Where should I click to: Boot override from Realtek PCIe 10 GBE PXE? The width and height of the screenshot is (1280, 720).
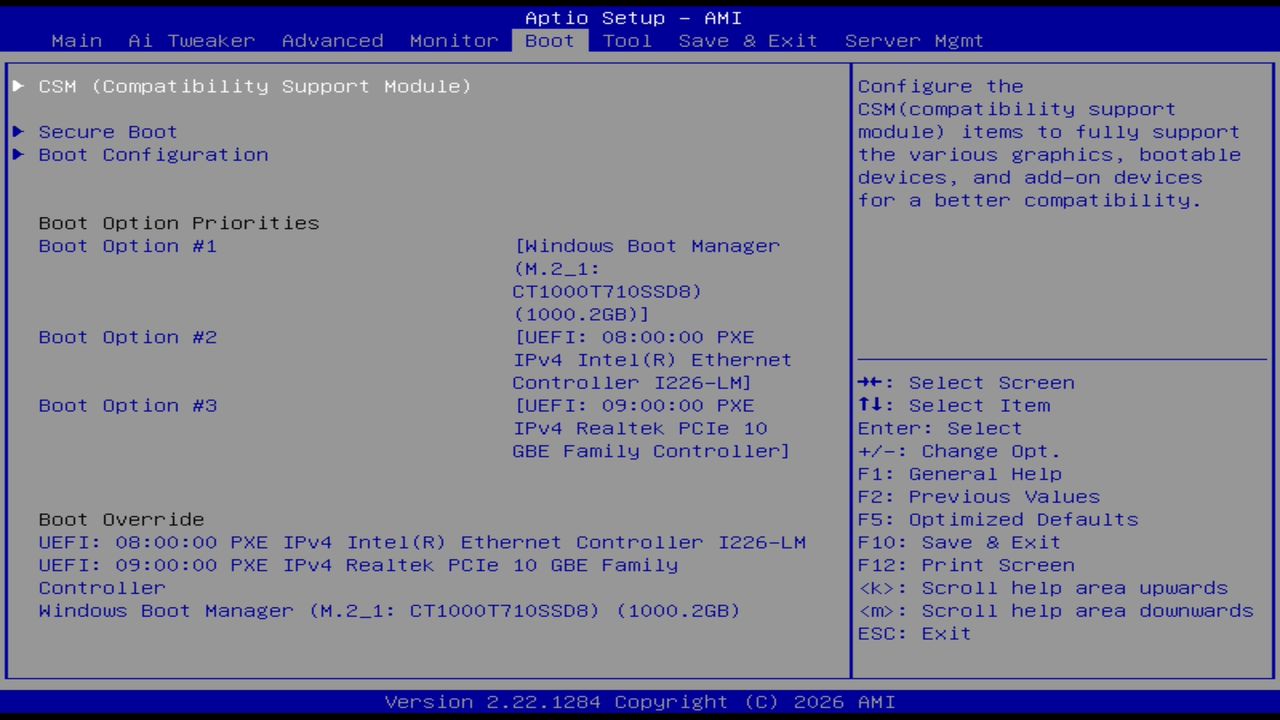tap(358, 576)
